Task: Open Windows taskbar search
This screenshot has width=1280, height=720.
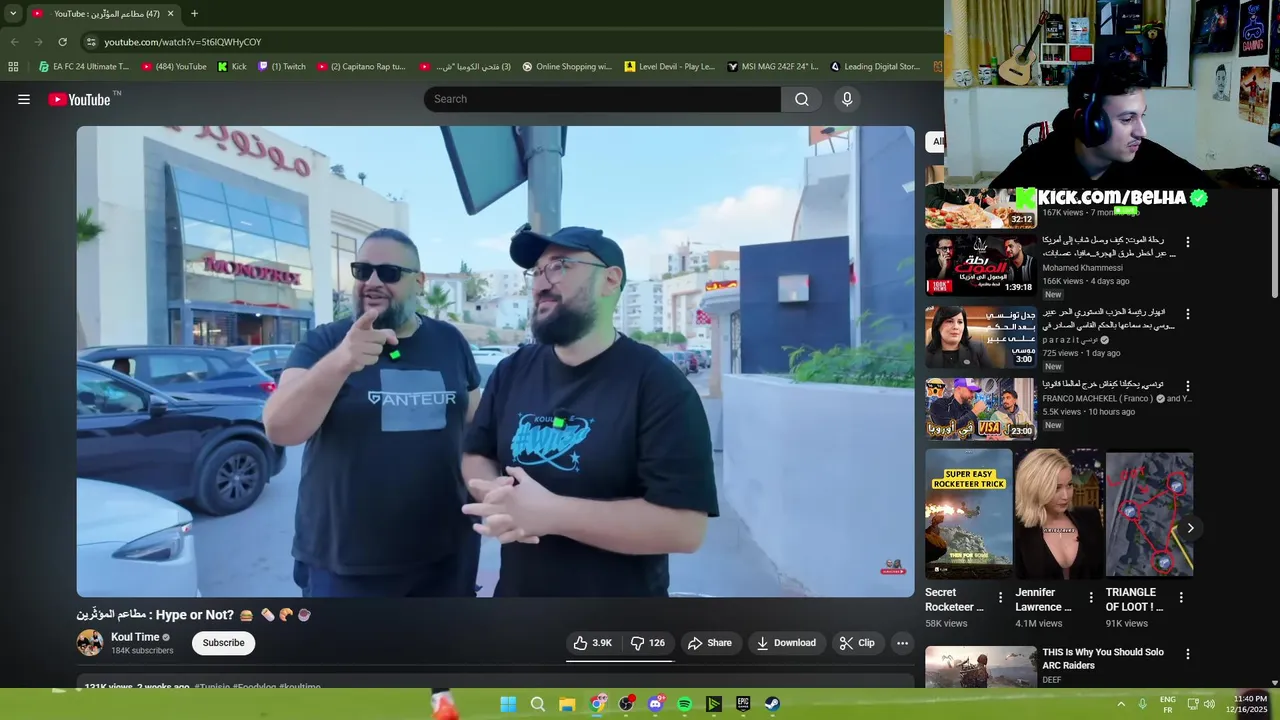Action: click(538, 704)
